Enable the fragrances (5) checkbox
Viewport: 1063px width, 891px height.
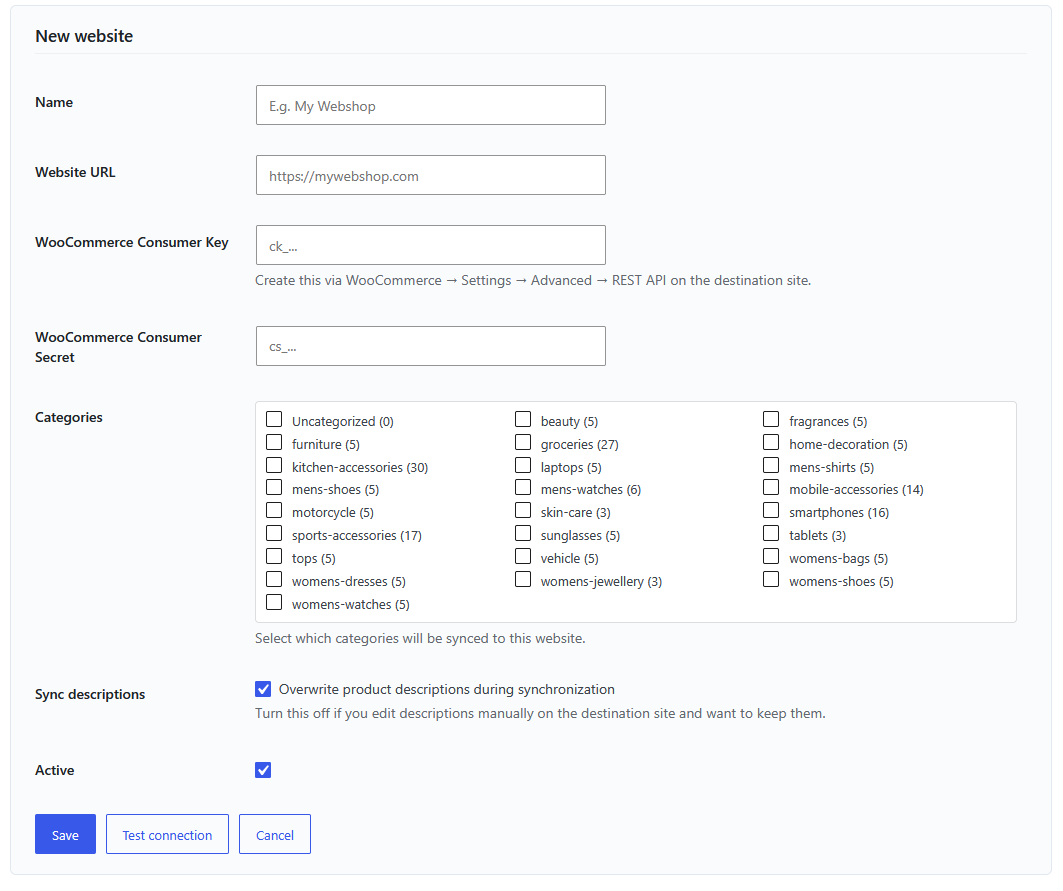pyautogui.click(x=771, y=420)
